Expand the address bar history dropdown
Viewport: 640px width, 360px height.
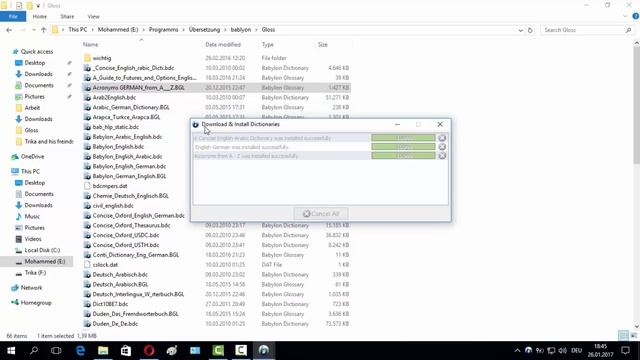pos(520,30)
